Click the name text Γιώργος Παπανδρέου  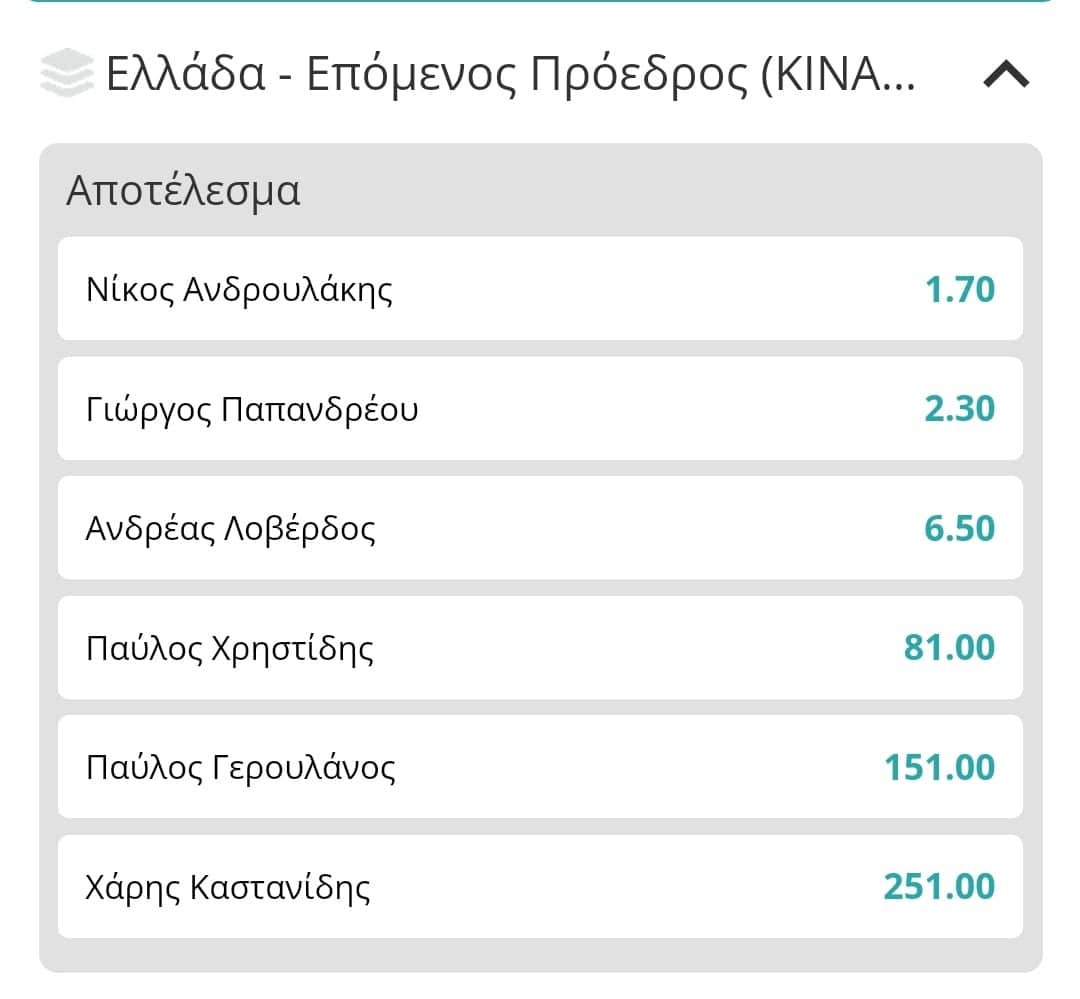pyautogui.click(x=251, y=410)
